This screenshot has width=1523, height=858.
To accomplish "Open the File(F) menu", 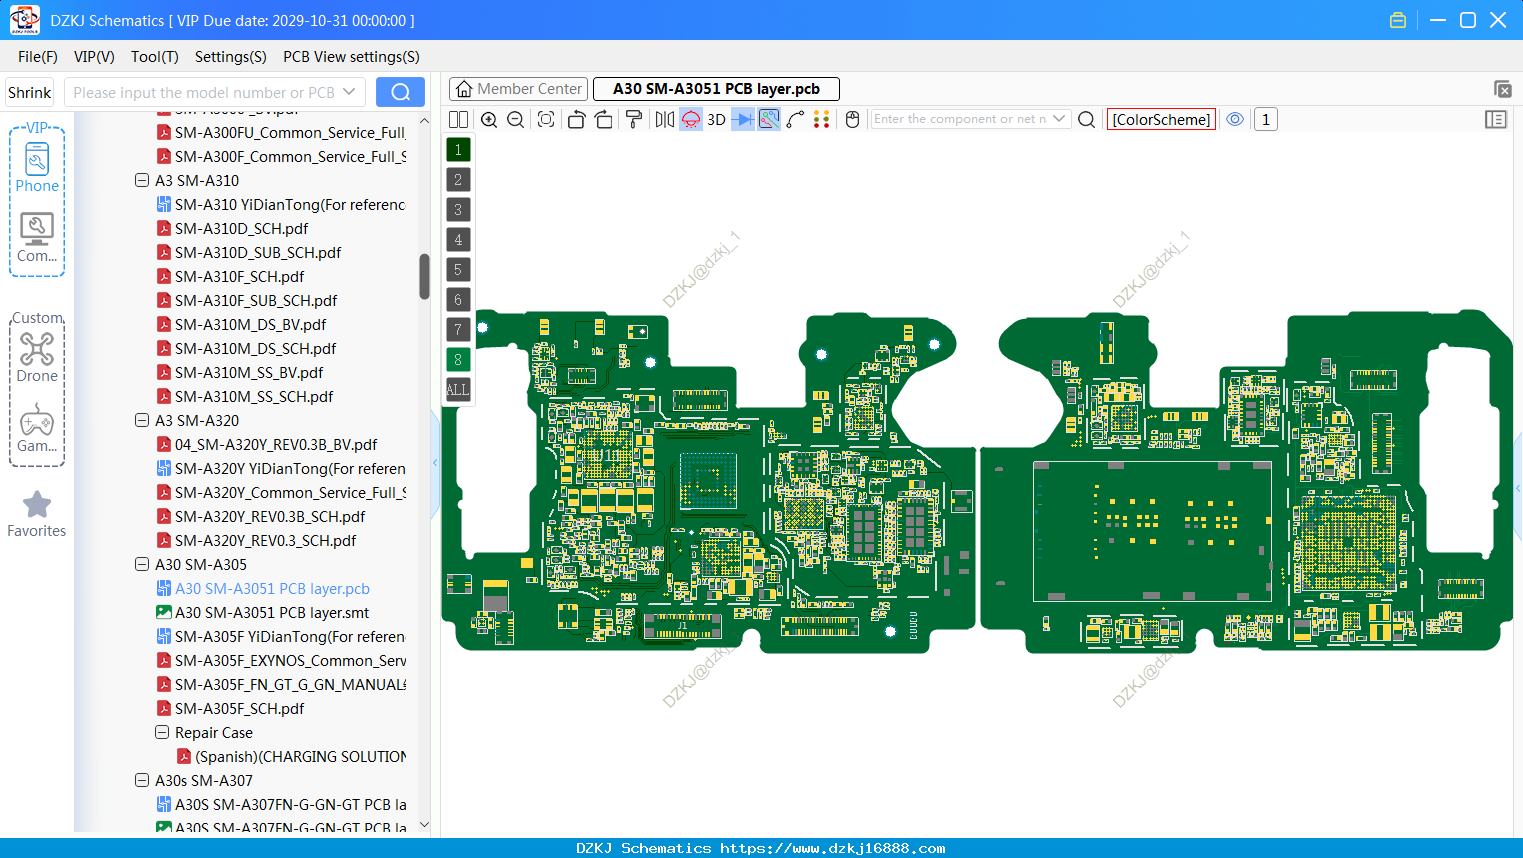I will click(x=38, y=57).
